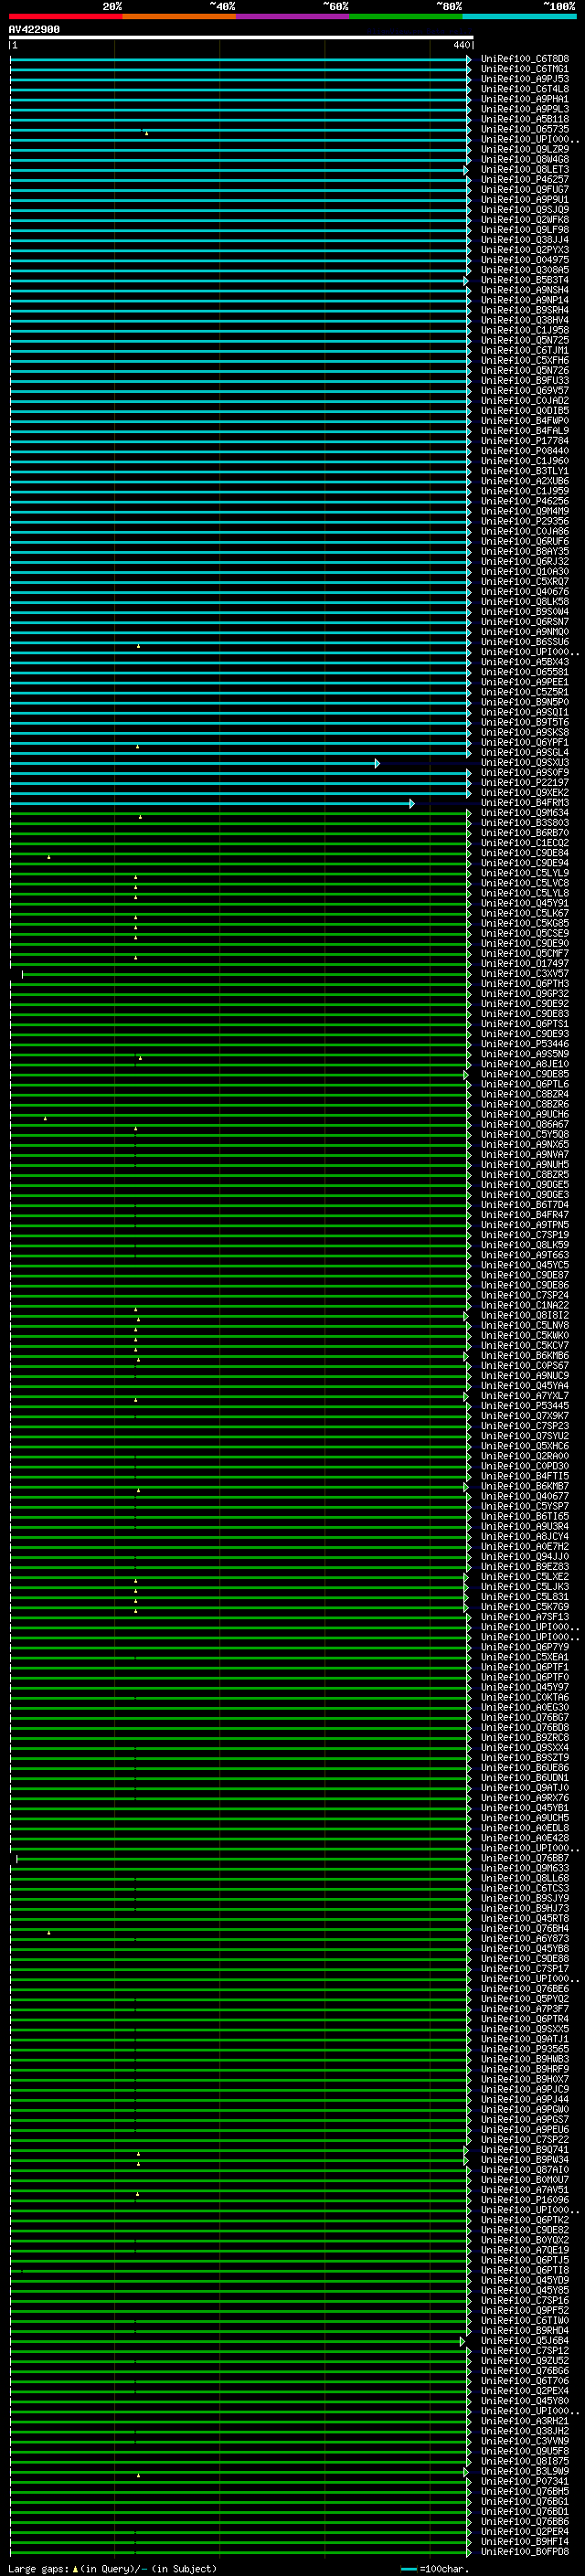Select hit UniRef100_C5LYL9
The image size is (585, 2576).
(x=525, y=873)
